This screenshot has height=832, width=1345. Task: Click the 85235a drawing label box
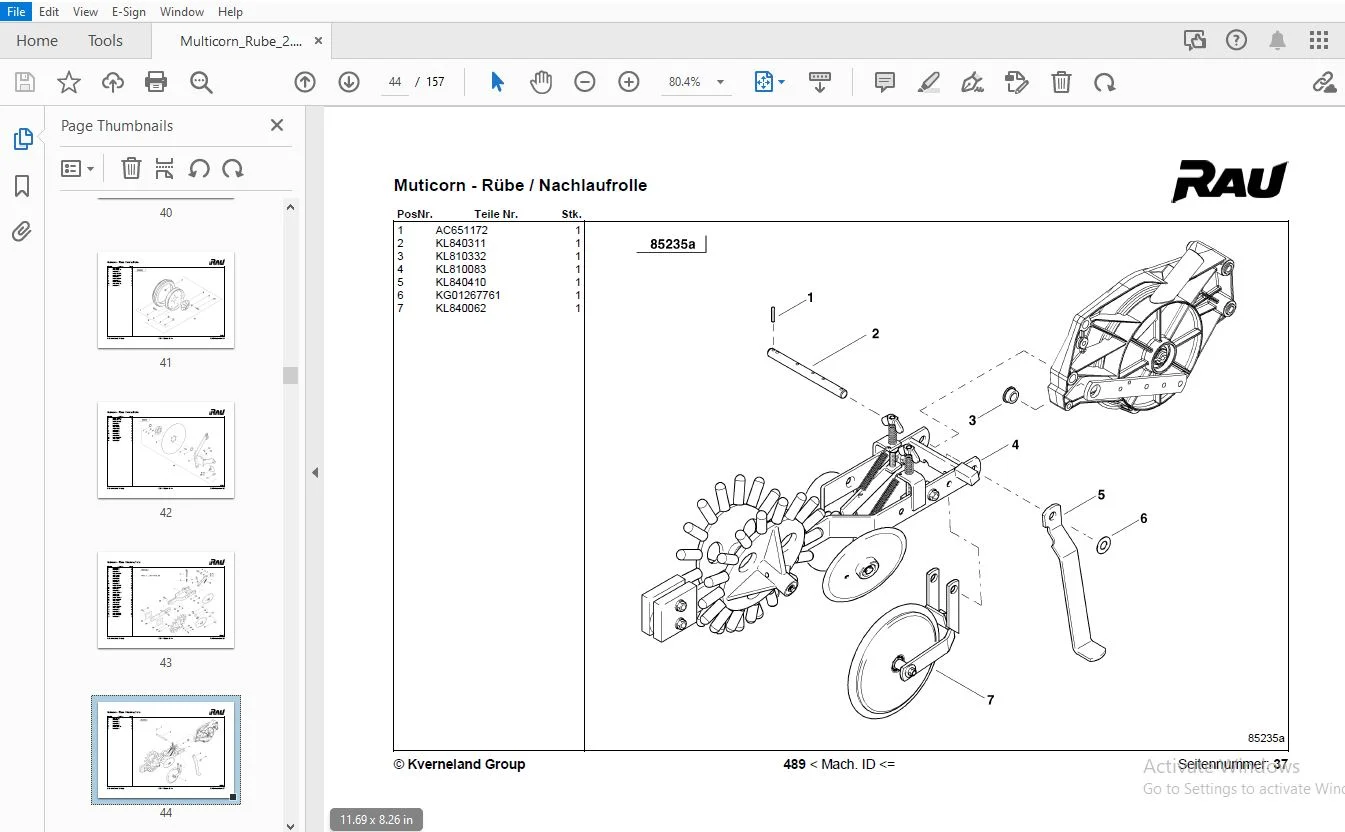[x=672, y=244]
